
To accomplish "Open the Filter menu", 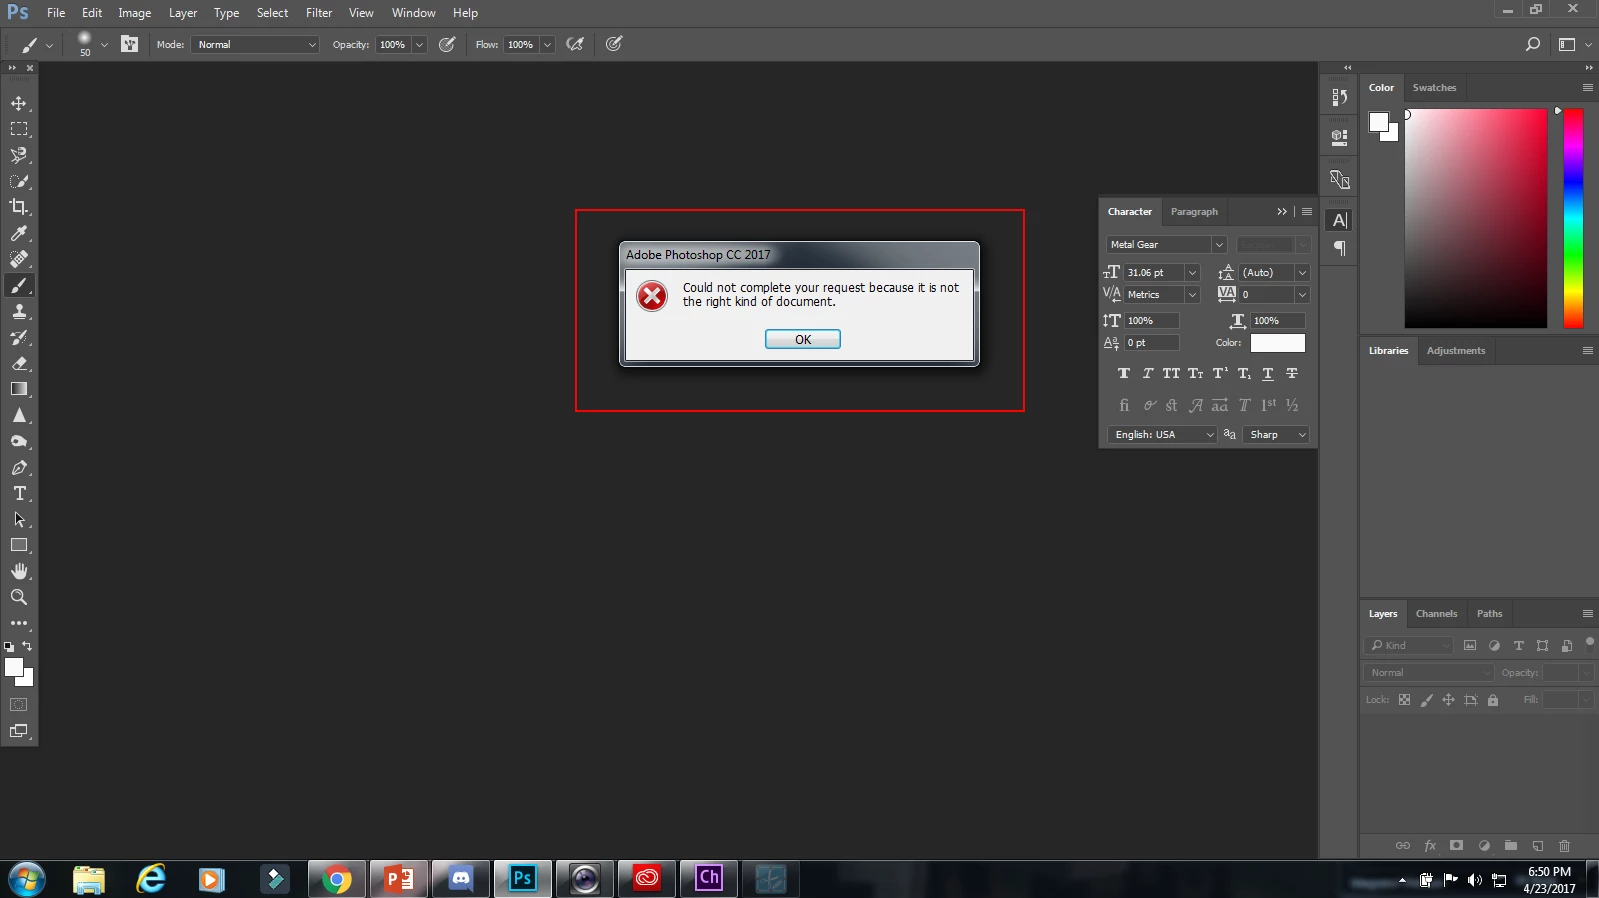I will (x=319, y=13).
